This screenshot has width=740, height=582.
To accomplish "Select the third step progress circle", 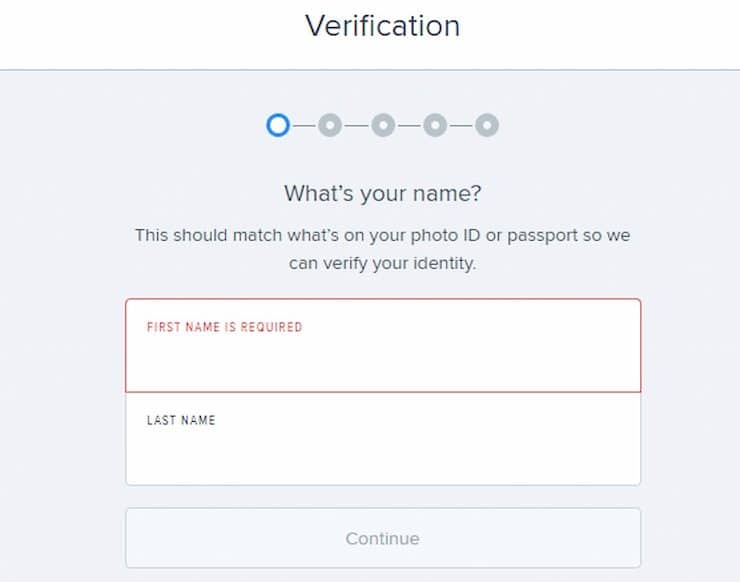I will [383, 125].
